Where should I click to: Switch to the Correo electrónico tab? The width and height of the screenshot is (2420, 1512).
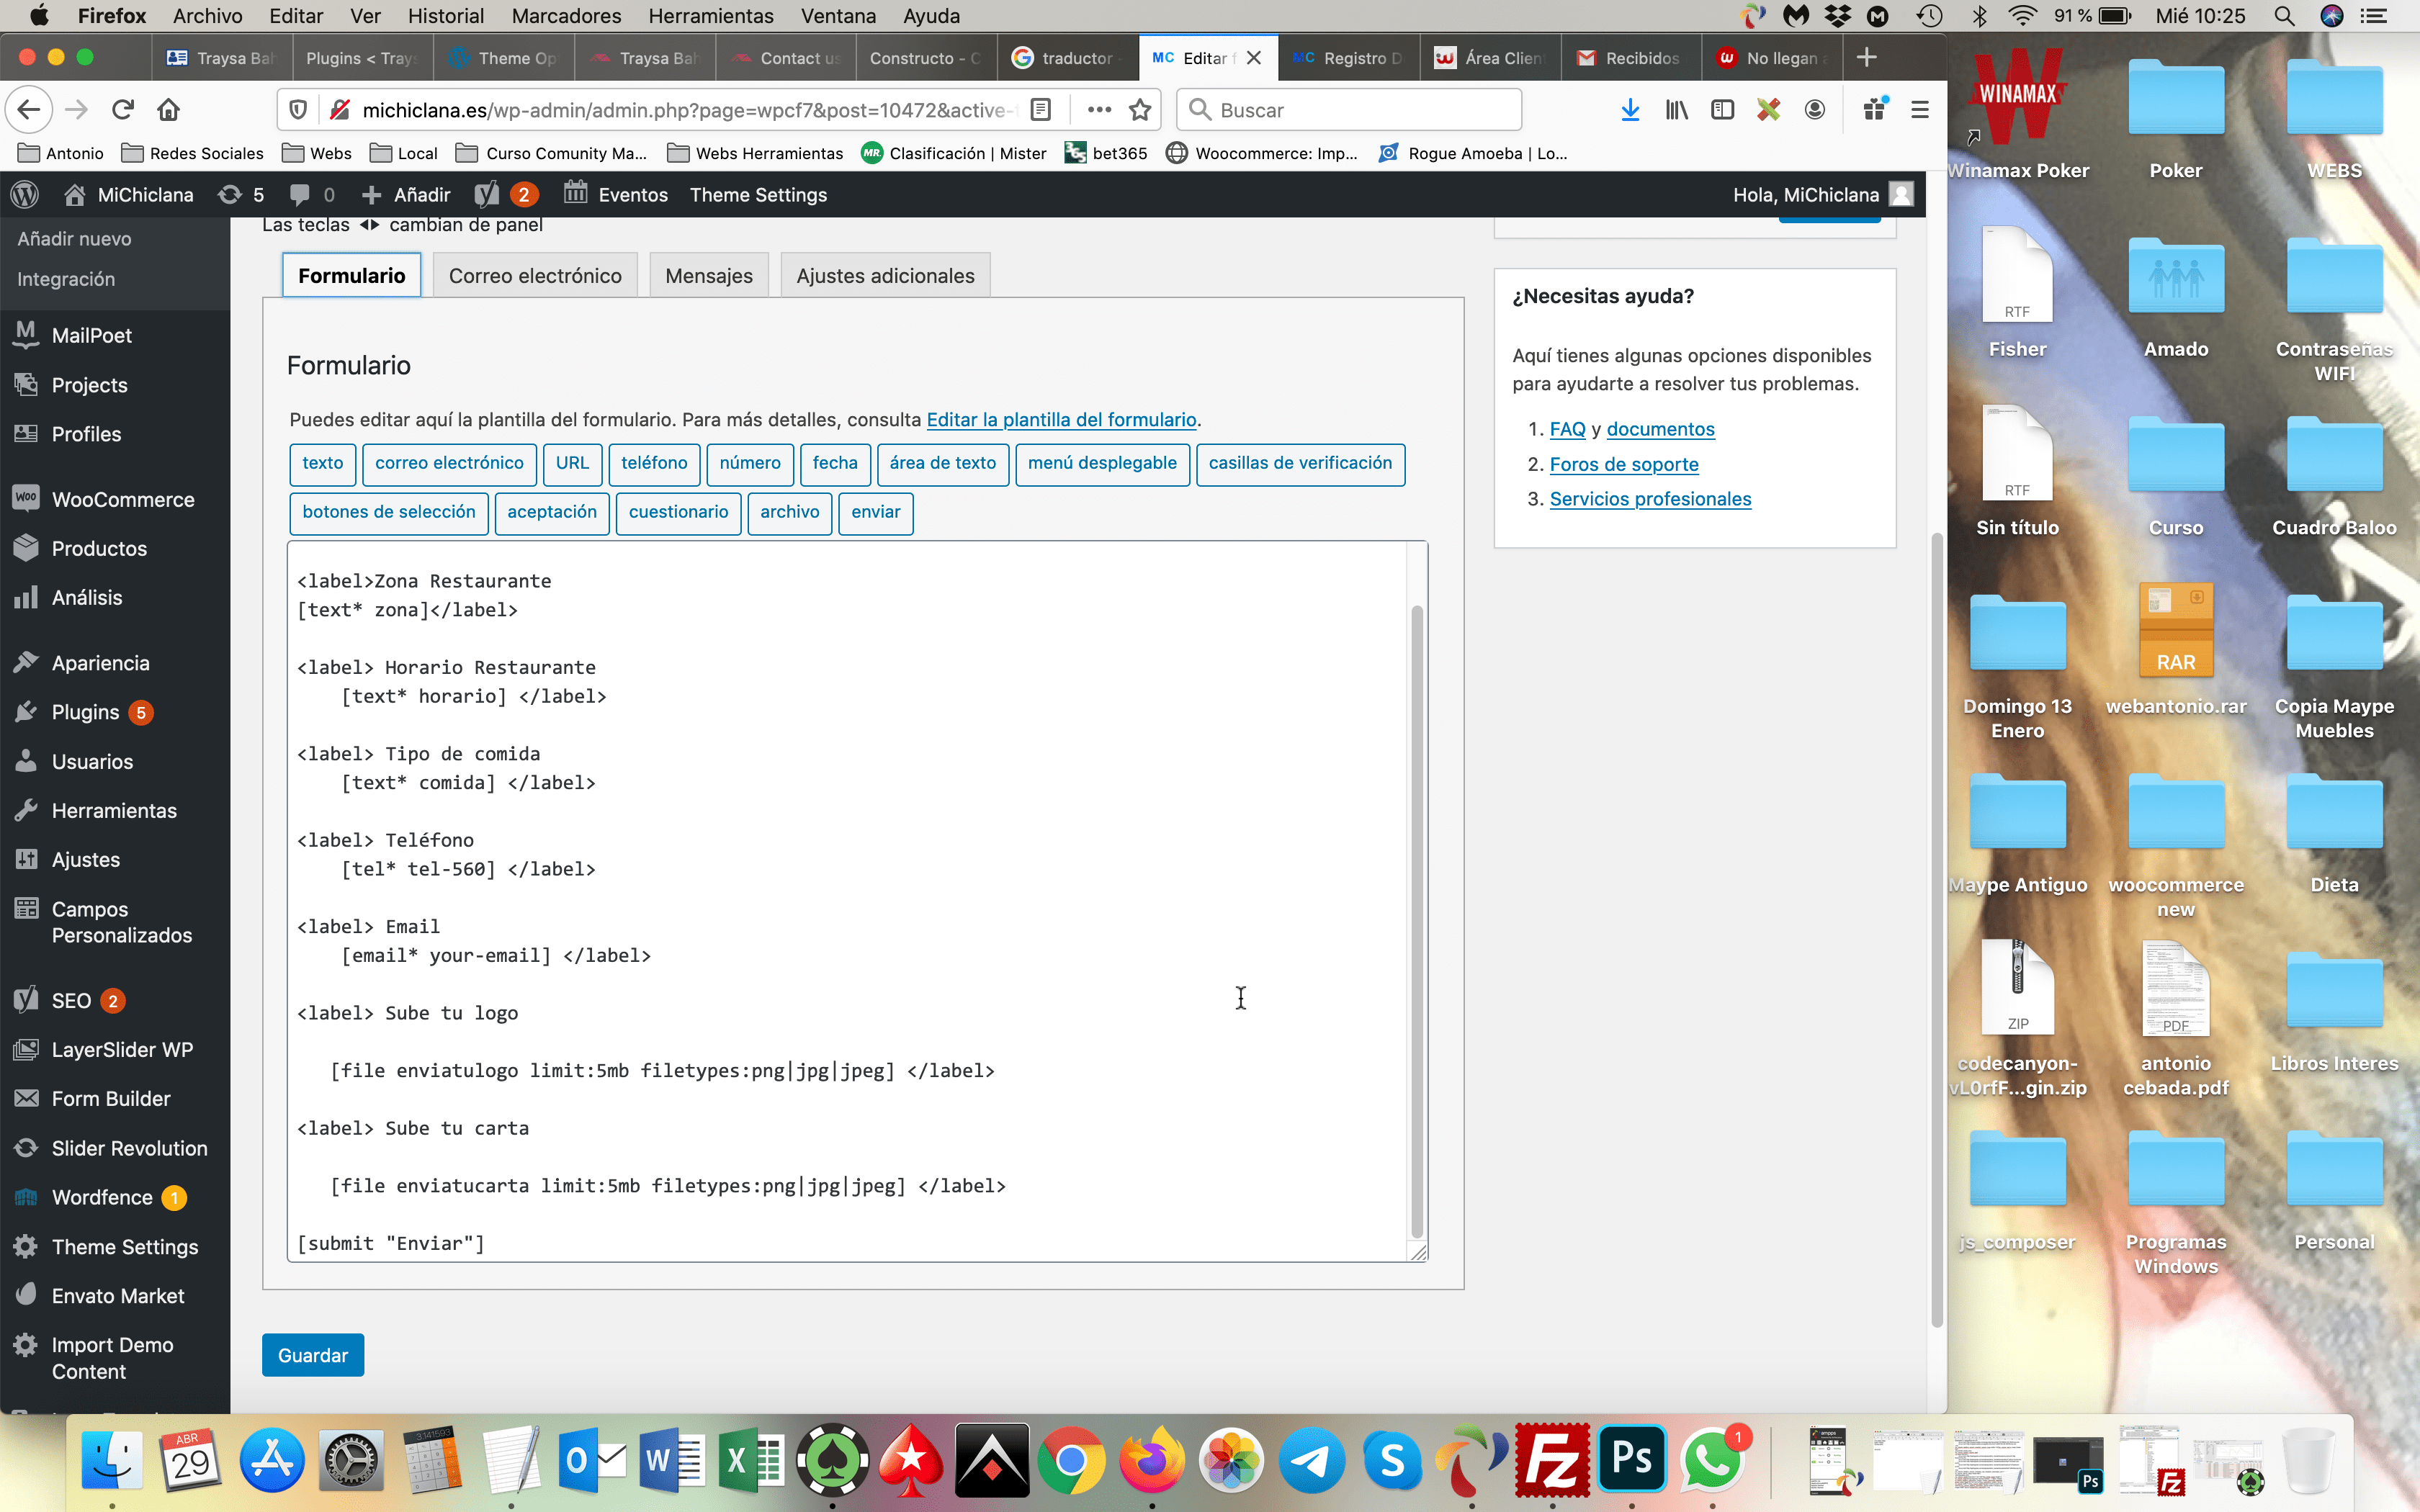click(x=535, y=276)
